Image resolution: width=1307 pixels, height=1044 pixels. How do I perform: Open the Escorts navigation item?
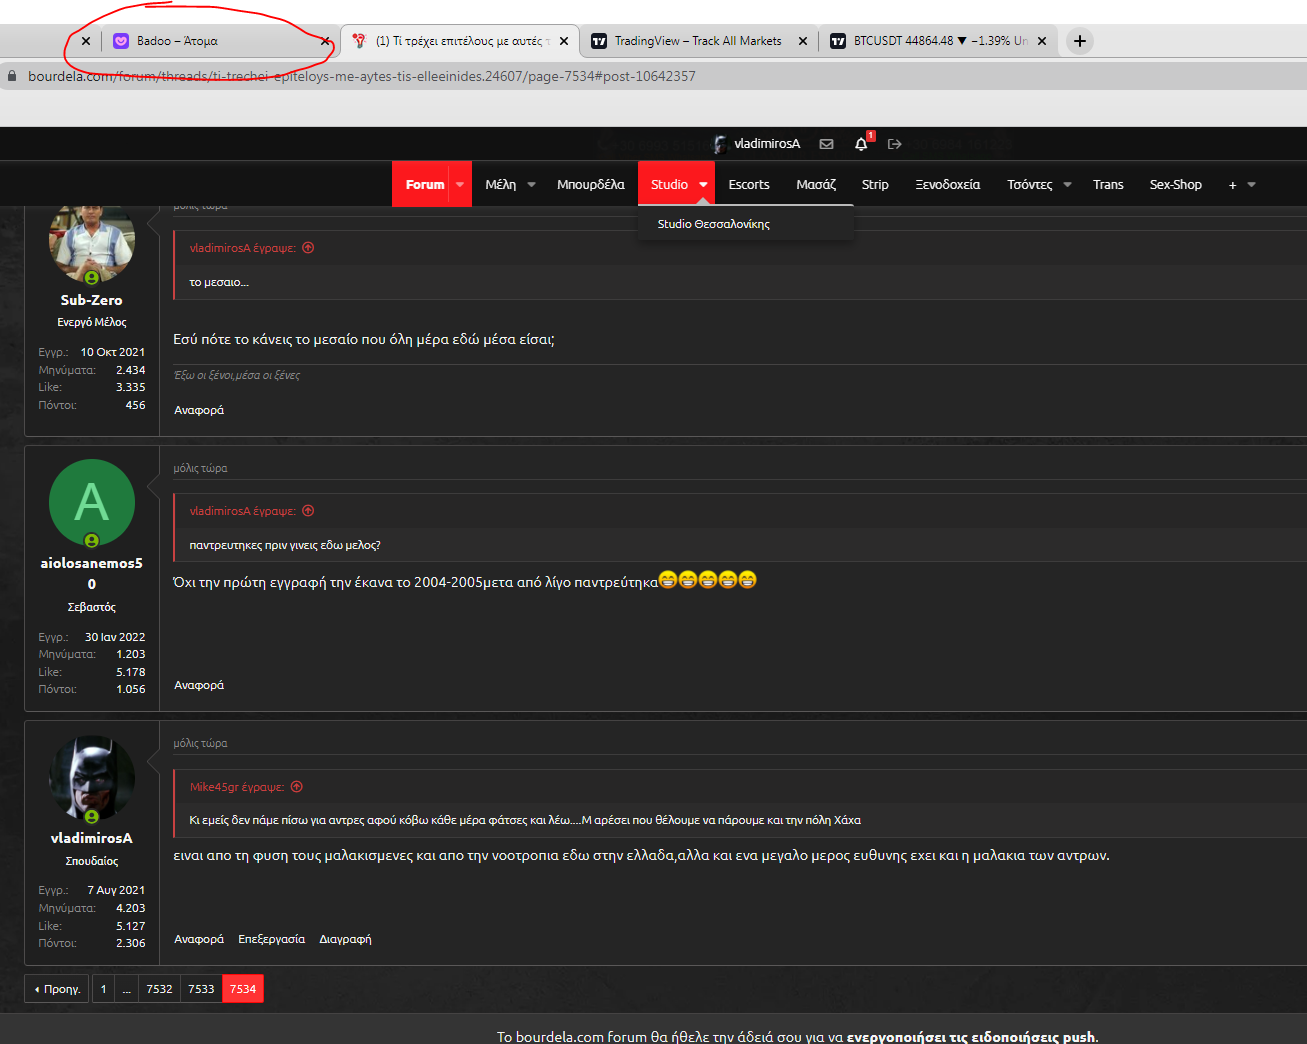[748, 185]
